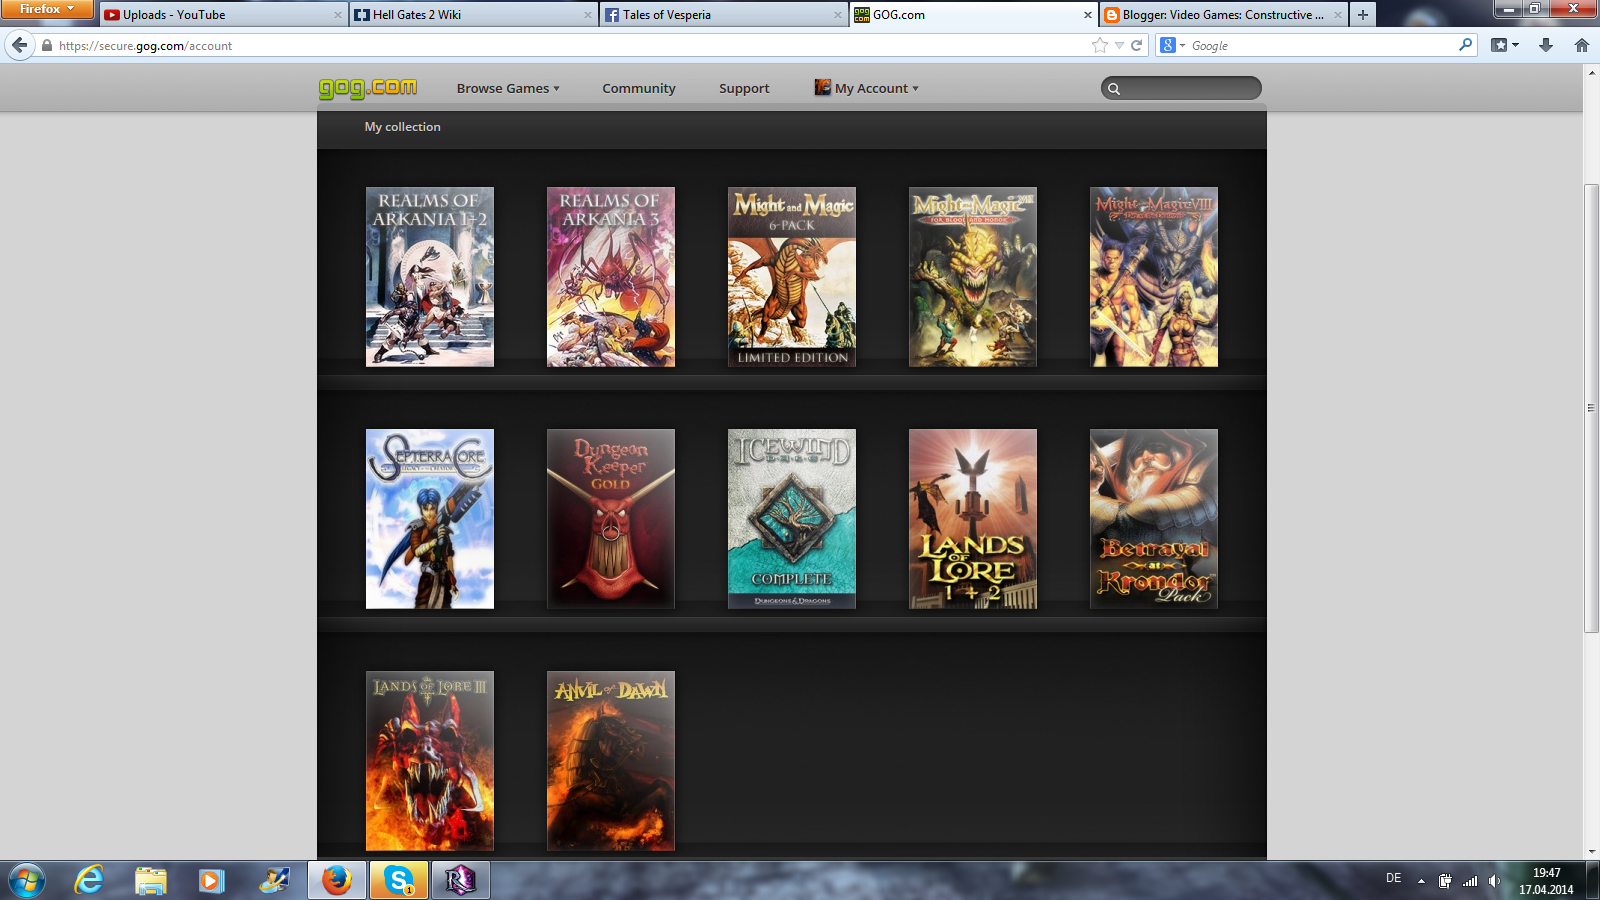This screenshot has width=1600, height=900.
Task: Close the GOG.com tab
Action: pos(1088,15)
